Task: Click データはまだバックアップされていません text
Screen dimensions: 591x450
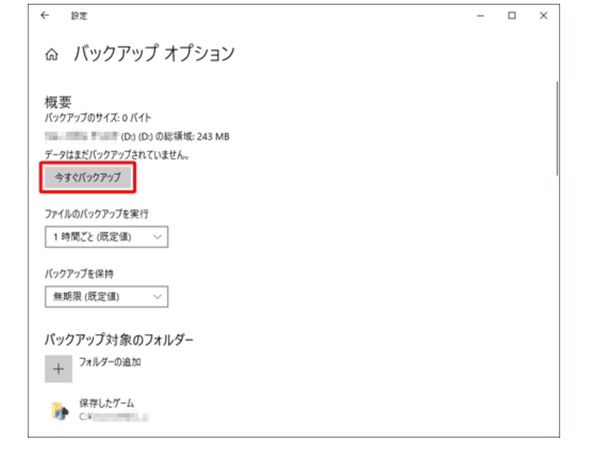Action: 117,155
